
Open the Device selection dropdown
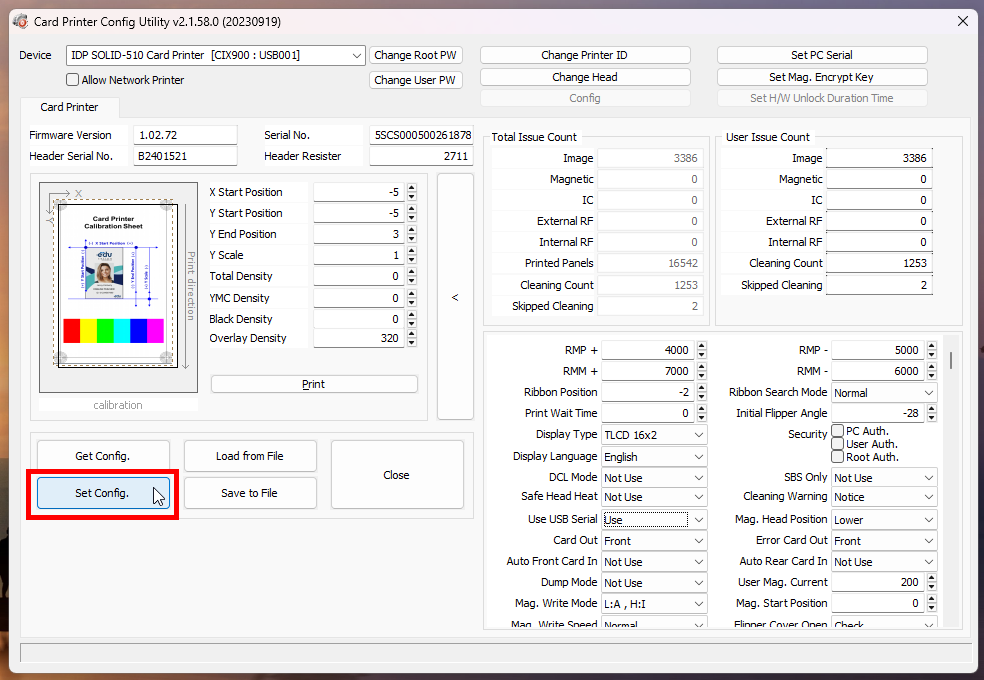[215, 55]
